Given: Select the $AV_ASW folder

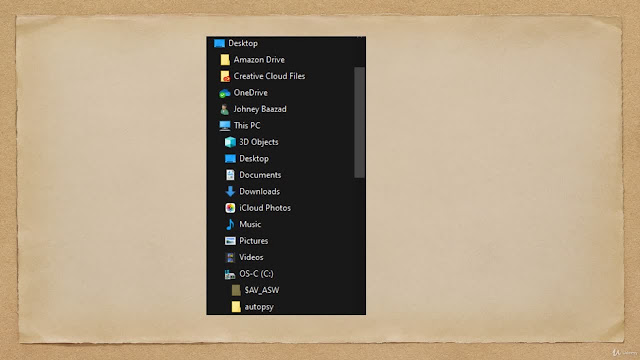Looking at the screenshot, I should pyautogui.click(x=255, y=290).
